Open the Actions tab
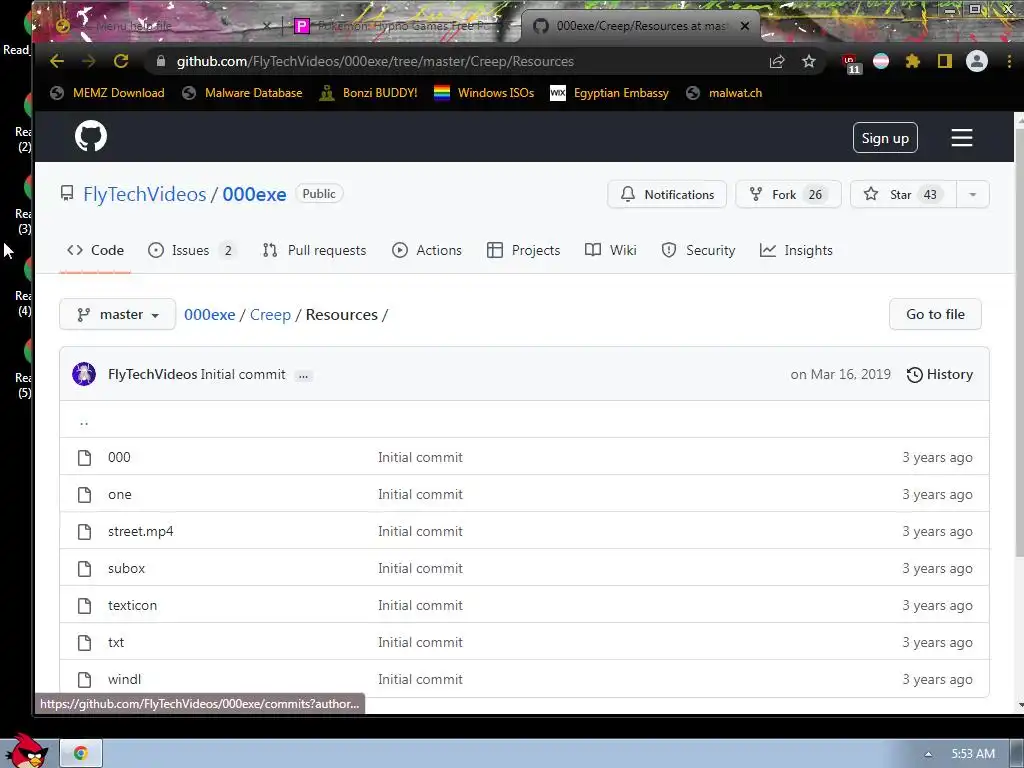Viewport: 1024px width, 768px height. pyautogui.click(x=427, y=250)
